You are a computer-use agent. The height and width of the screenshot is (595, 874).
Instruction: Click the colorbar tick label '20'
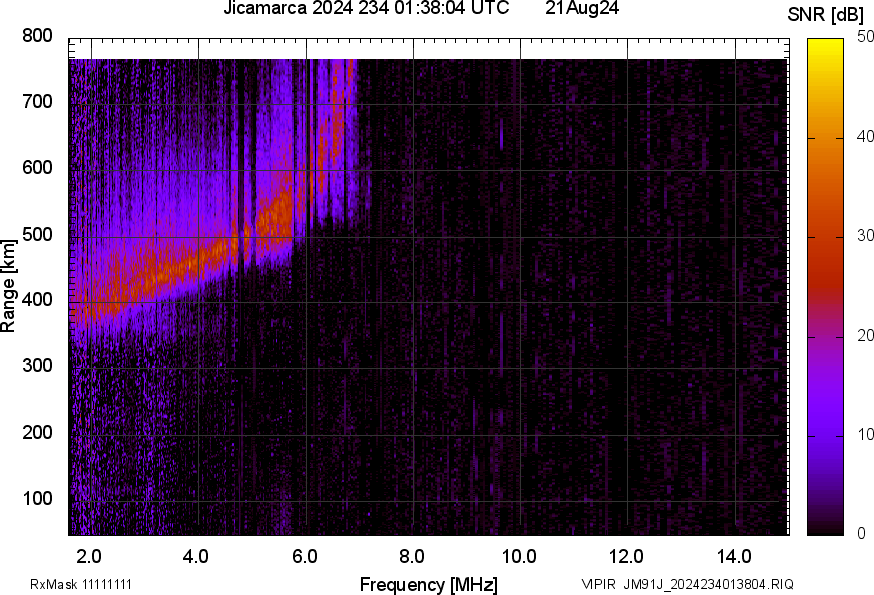click(866, 335)
